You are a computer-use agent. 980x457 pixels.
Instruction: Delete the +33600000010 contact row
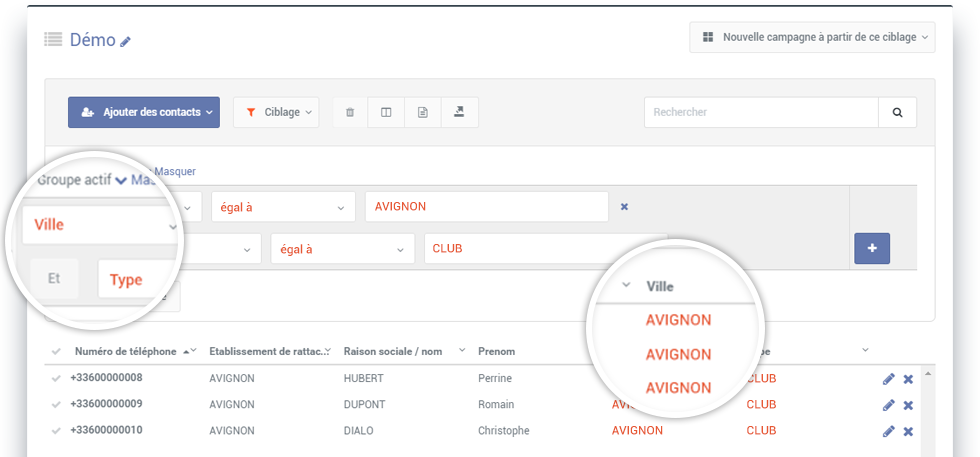(908, 431)
